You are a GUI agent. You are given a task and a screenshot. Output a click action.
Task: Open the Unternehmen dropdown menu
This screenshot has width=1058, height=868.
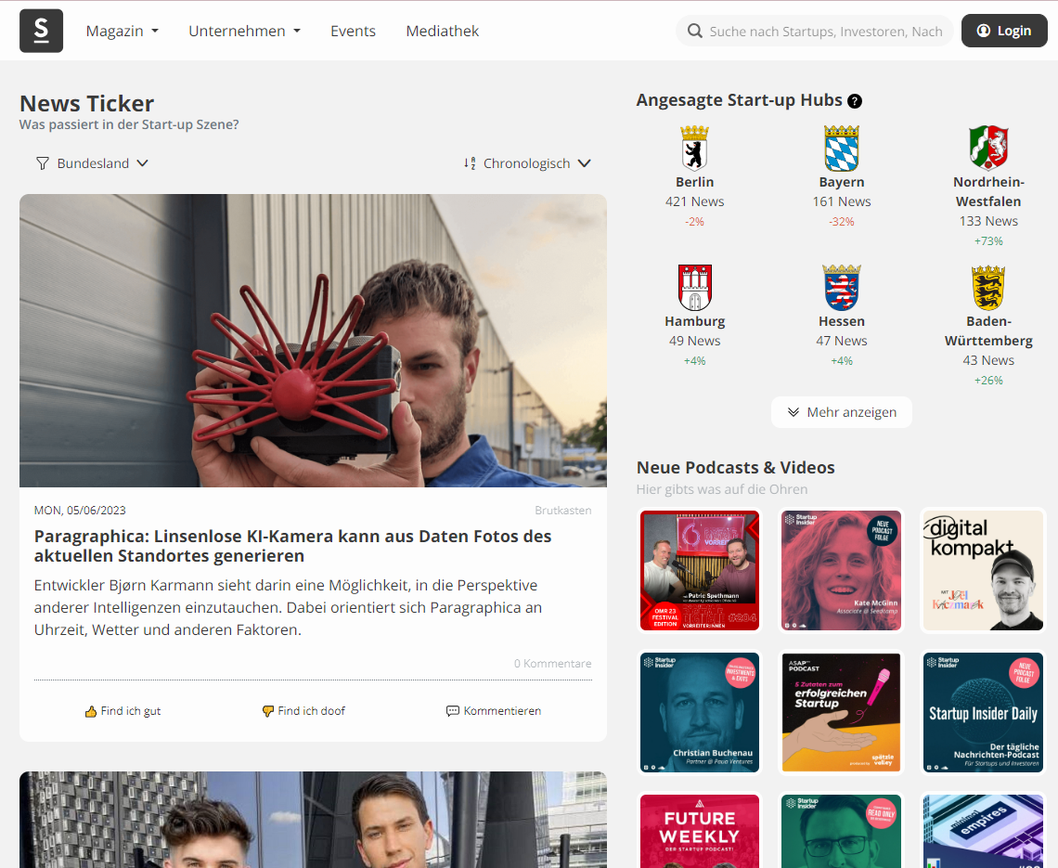(244, 31)
